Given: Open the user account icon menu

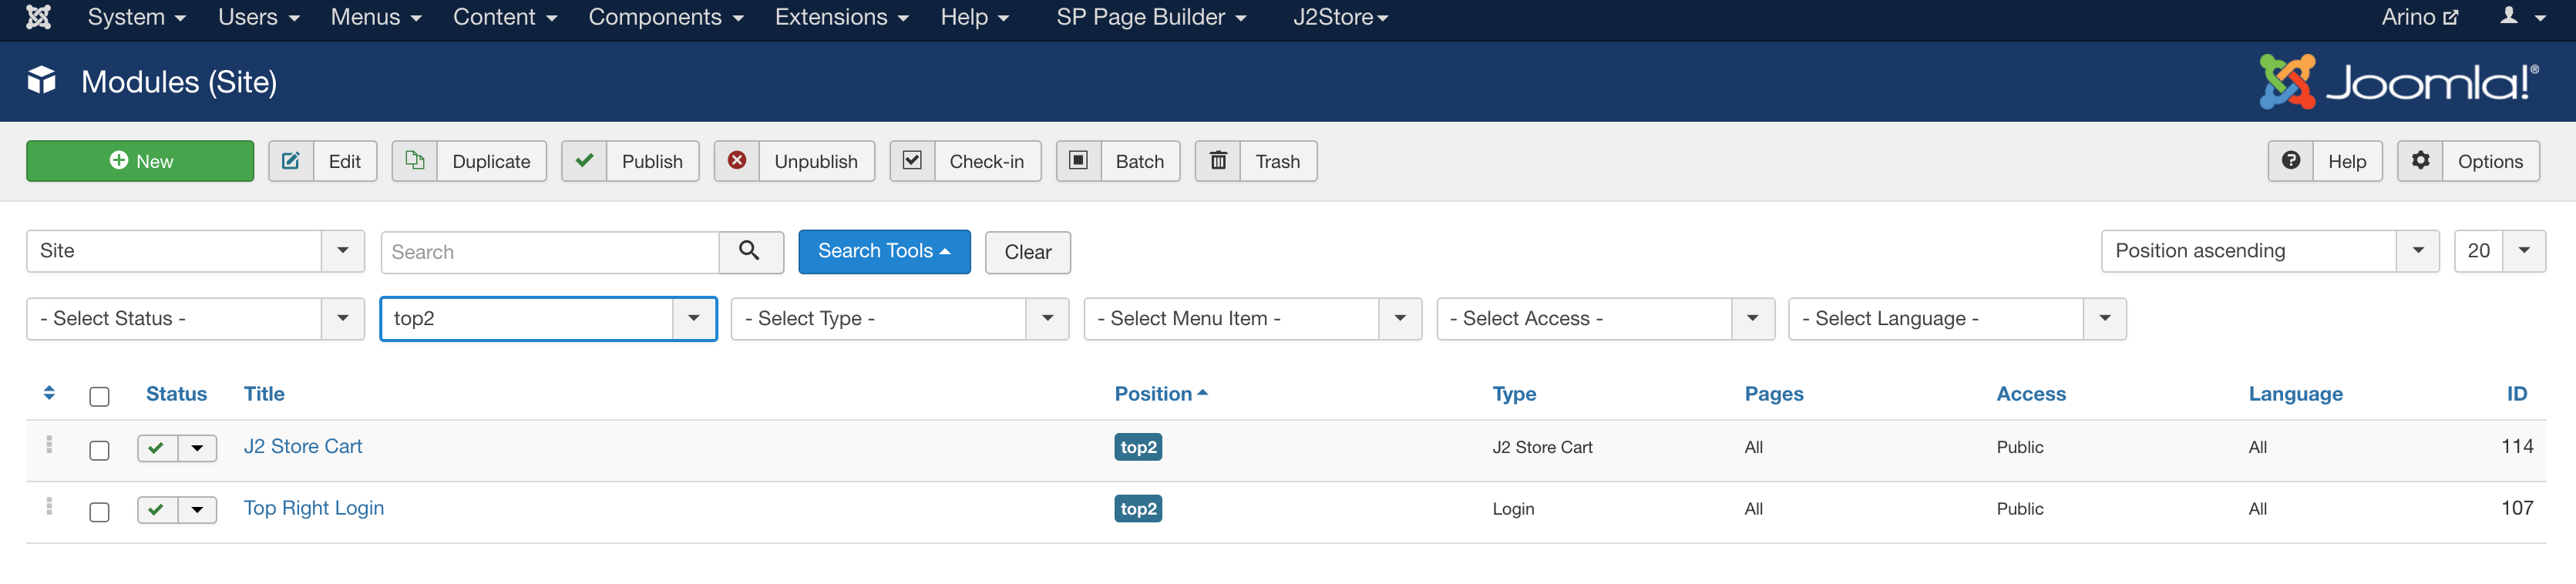Looking at the screenshot, I should coord(2520,17).
